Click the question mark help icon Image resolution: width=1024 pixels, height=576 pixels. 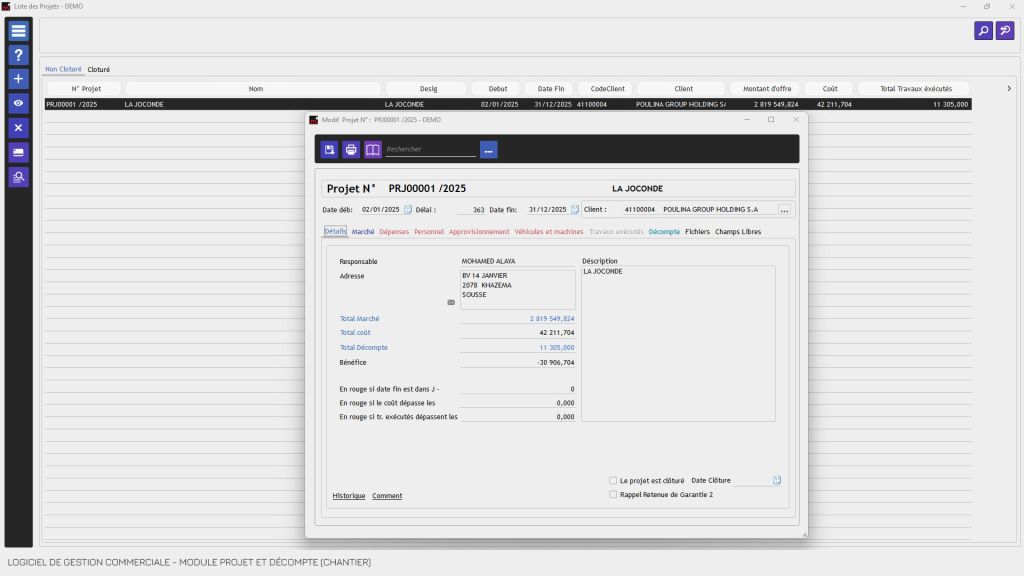[x=19, y=55]
